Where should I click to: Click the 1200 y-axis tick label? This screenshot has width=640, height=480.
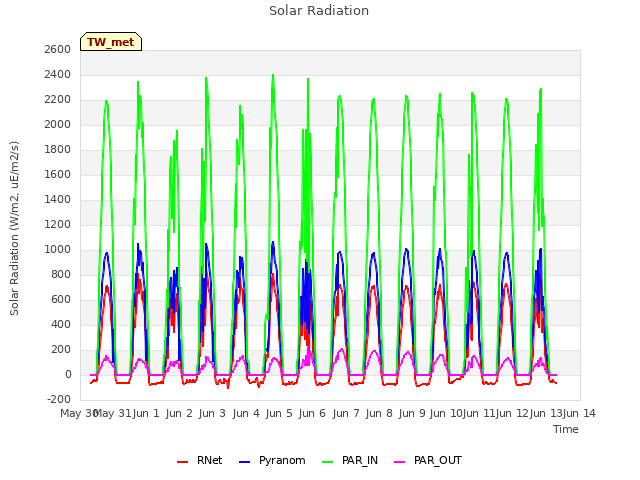[x=58, y=224]
